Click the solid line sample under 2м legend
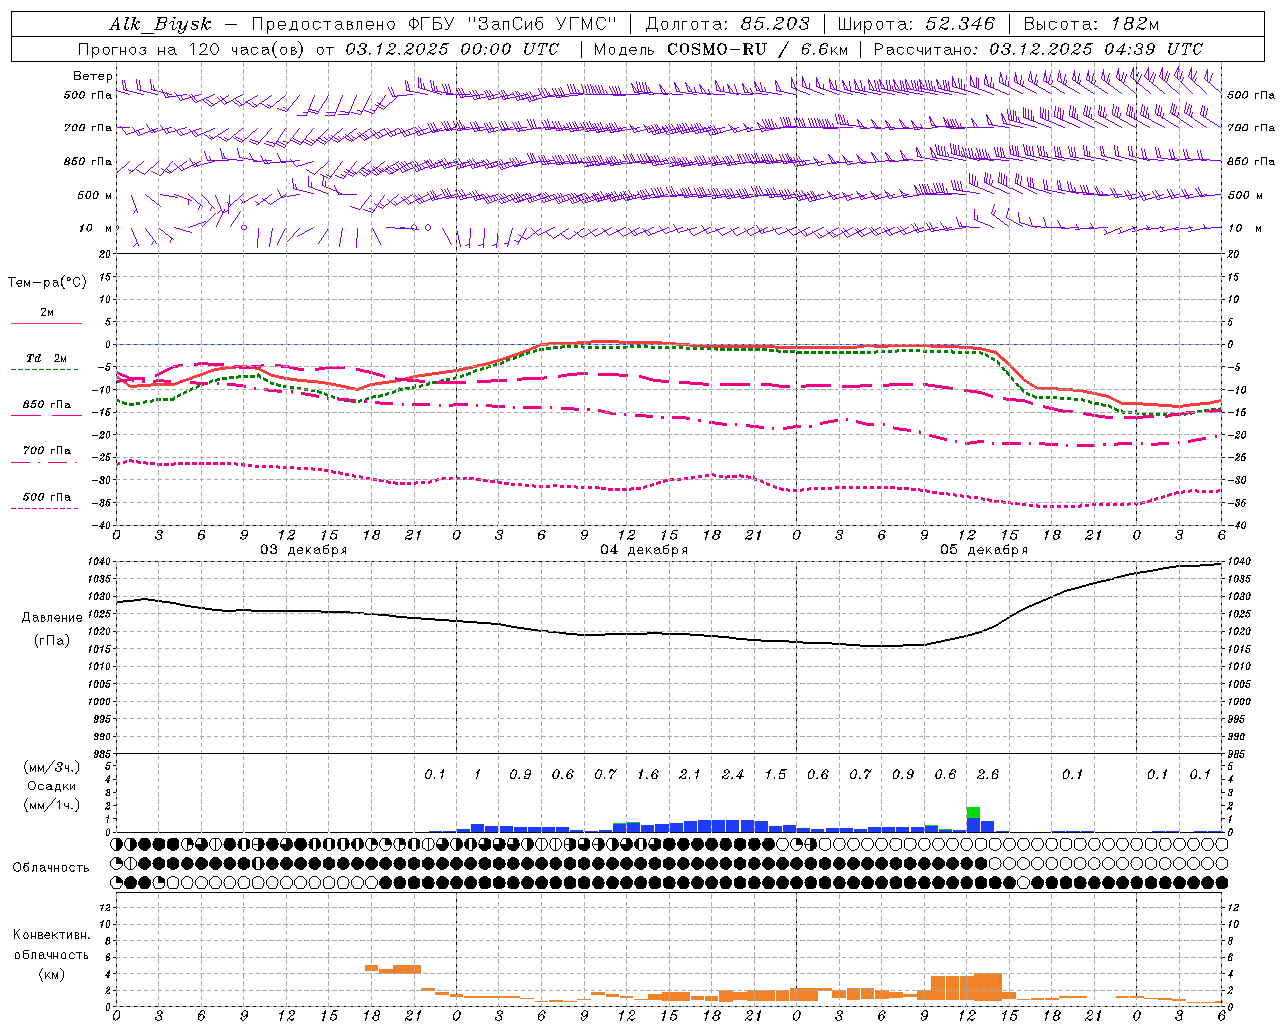Image resolution: width=1280 pixels, height=1024 pixels. (x=47, y=324)
